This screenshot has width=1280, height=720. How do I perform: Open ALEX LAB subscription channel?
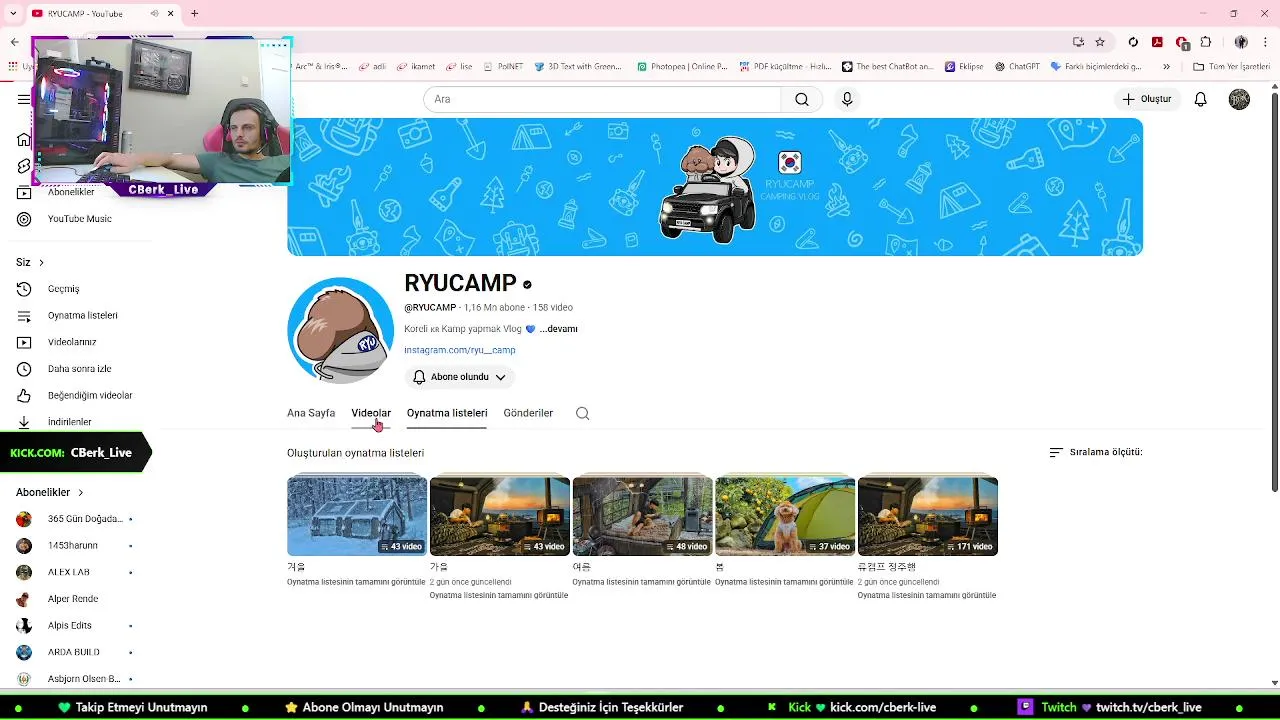(75, 573)
